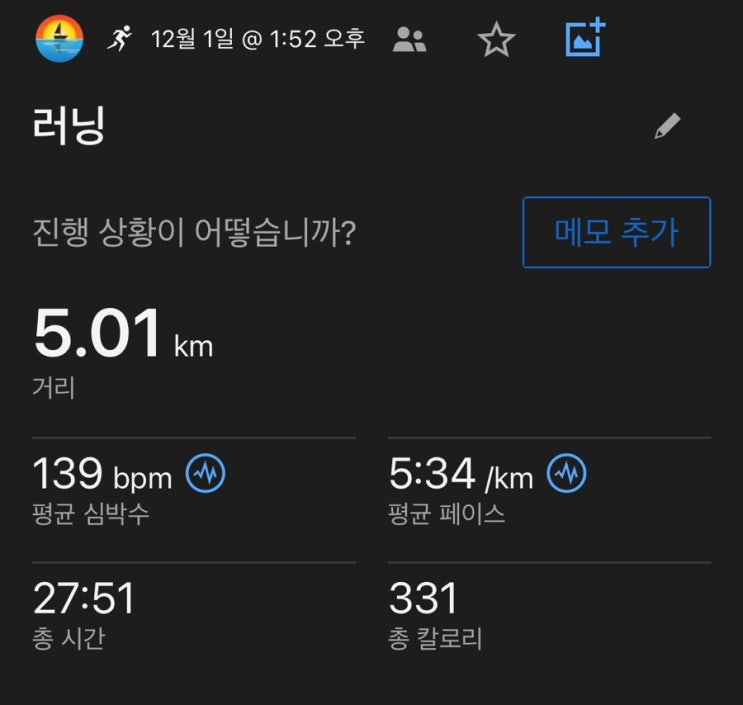Click the running activity type icon
743x705 pixels.
(119, 38)
